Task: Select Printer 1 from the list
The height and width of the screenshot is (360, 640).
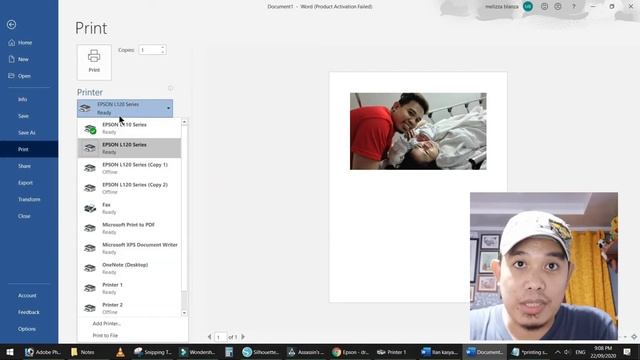Action: tap(129, 288)
